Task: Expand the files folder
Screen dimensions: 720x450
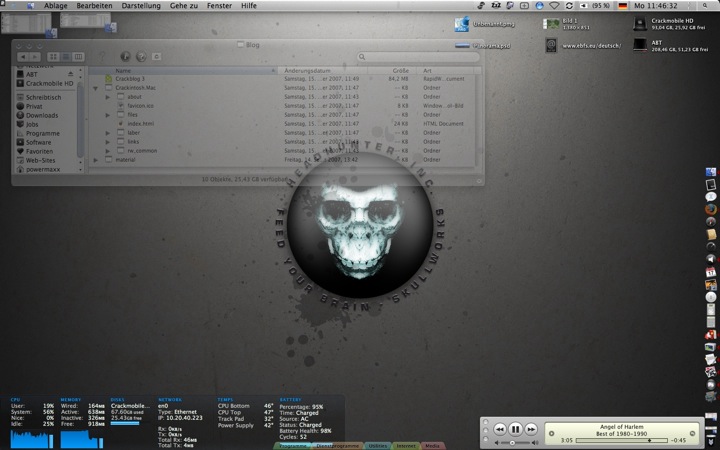Action: [x=107, y=115]
